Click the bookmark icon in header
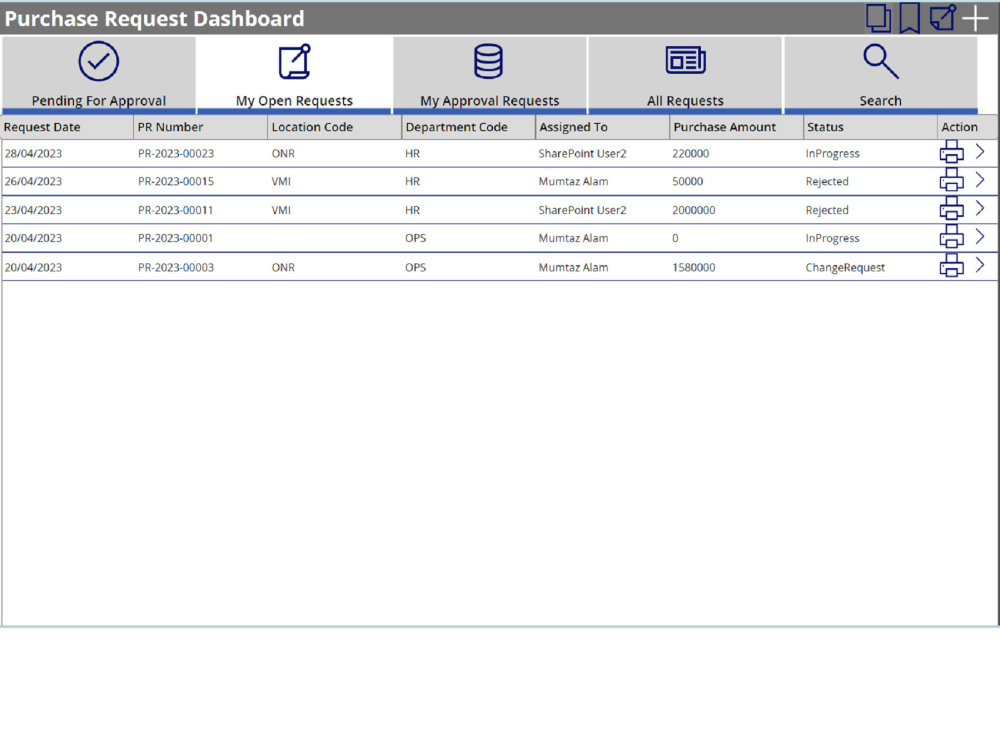The width and height of the screenshot is (1000, 750). (x=909, y=18)
